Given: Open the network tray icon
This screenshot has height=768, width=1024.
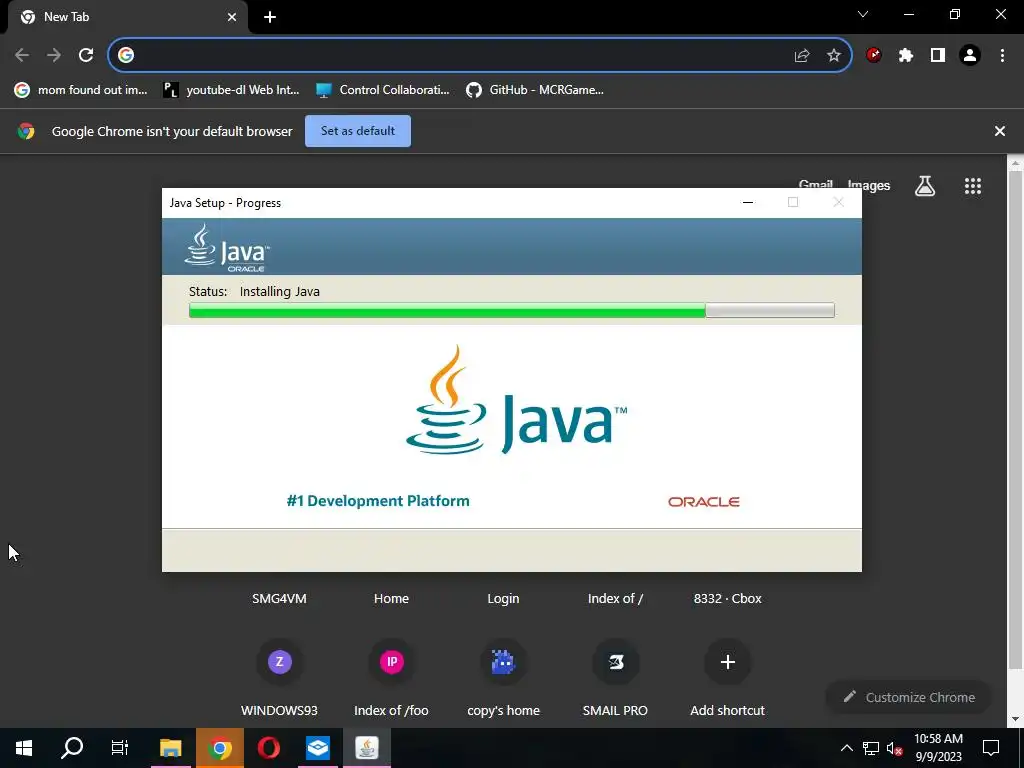Looking at the screenshot, I should 871,748.
